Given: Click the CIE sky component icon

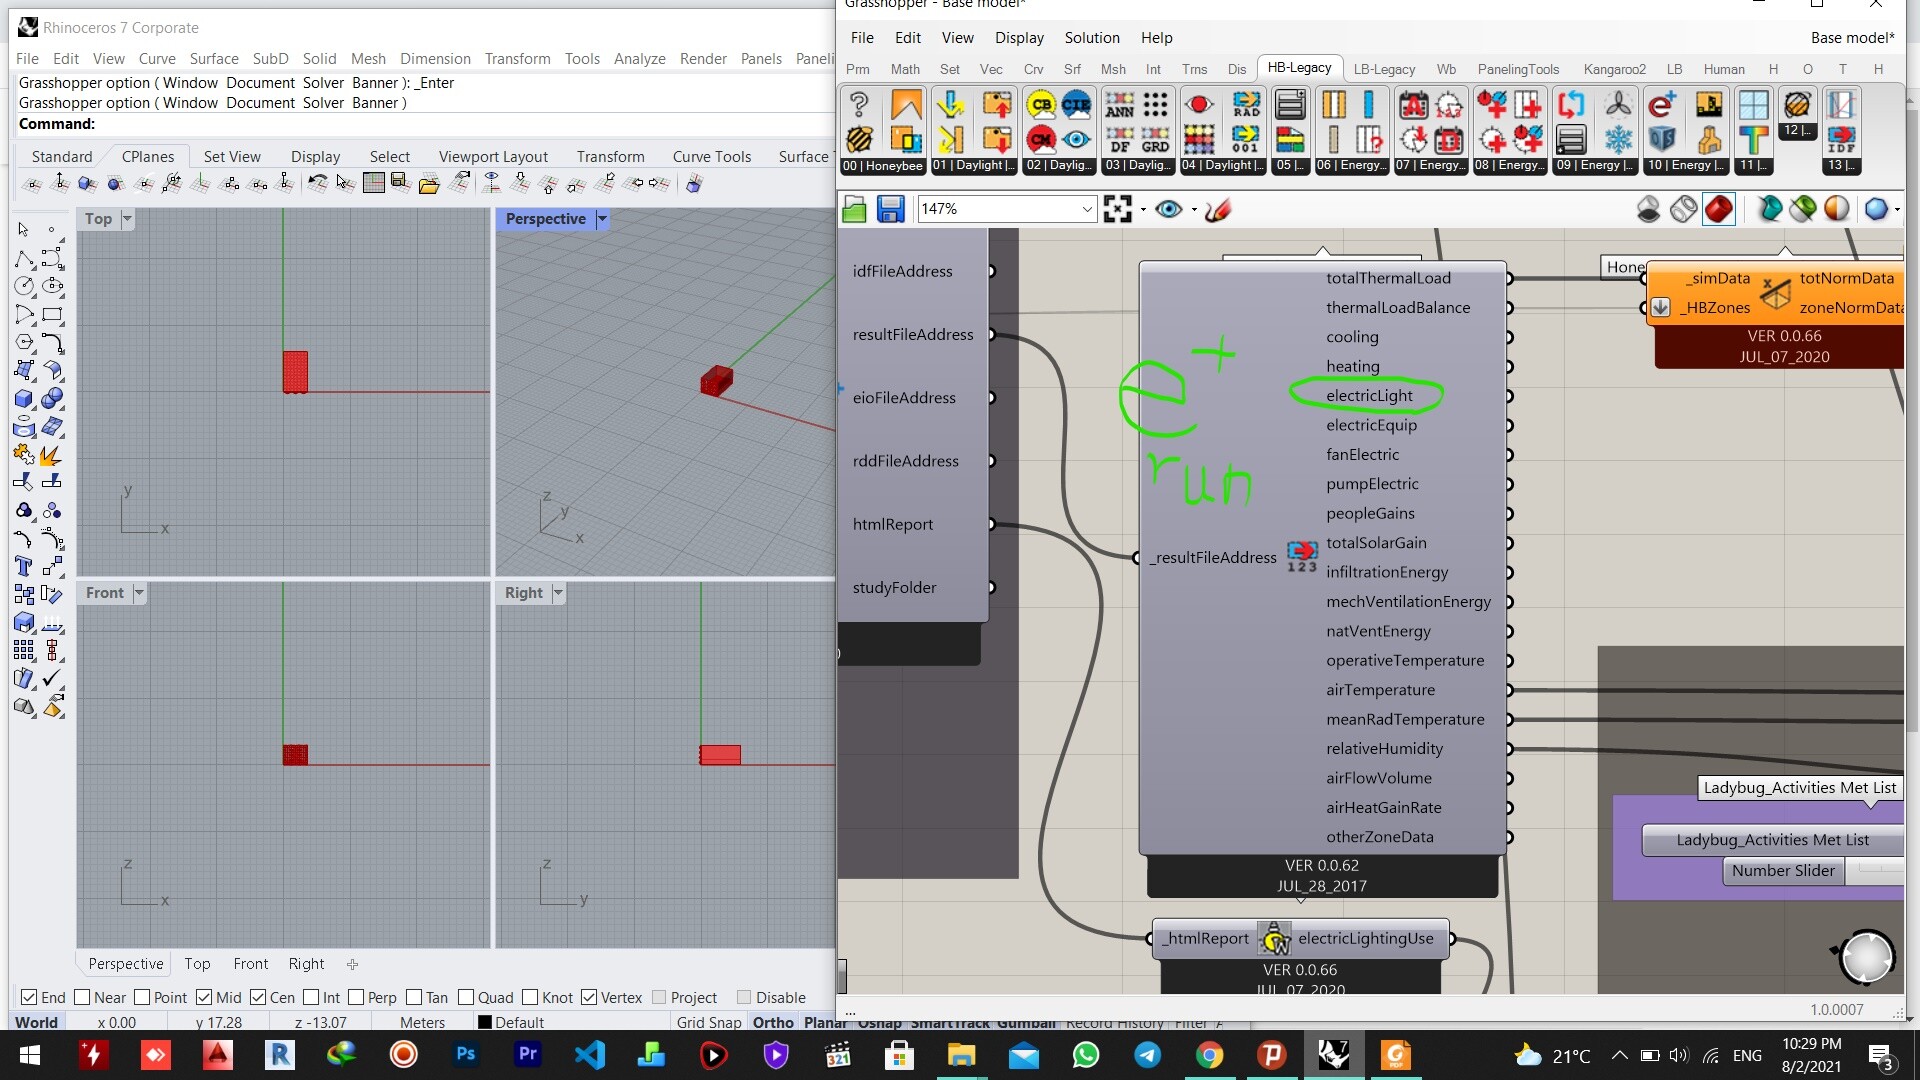Looking at the screenshot, I should (1076, 105).
